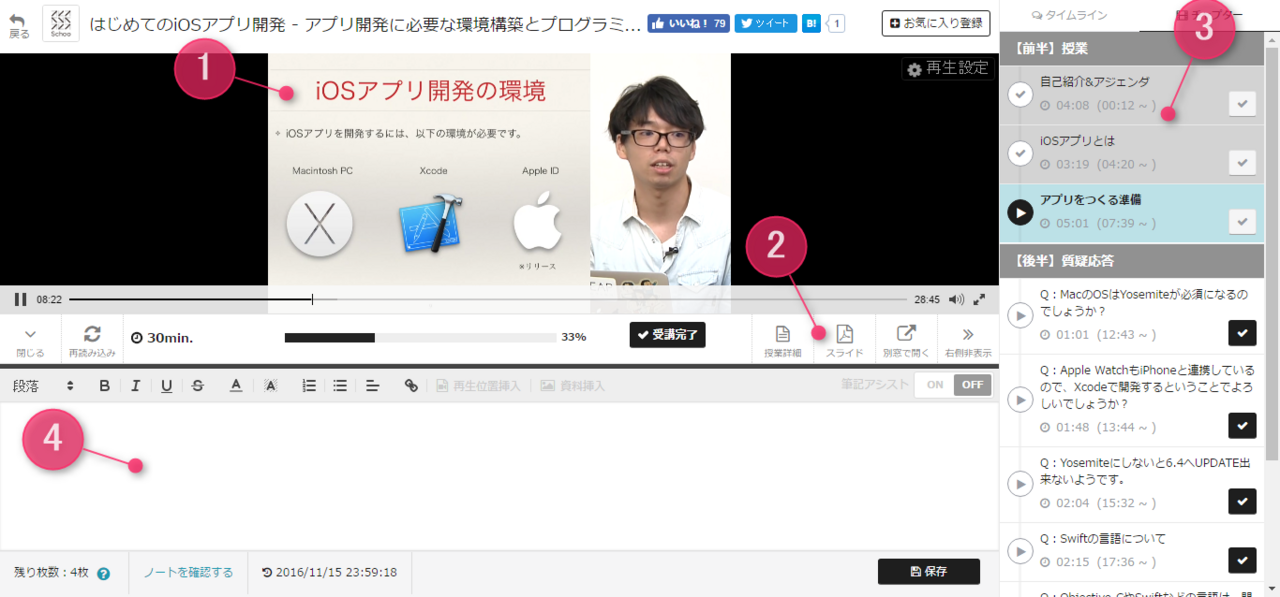Insert a hyperlink in the note

coord(411,386)
